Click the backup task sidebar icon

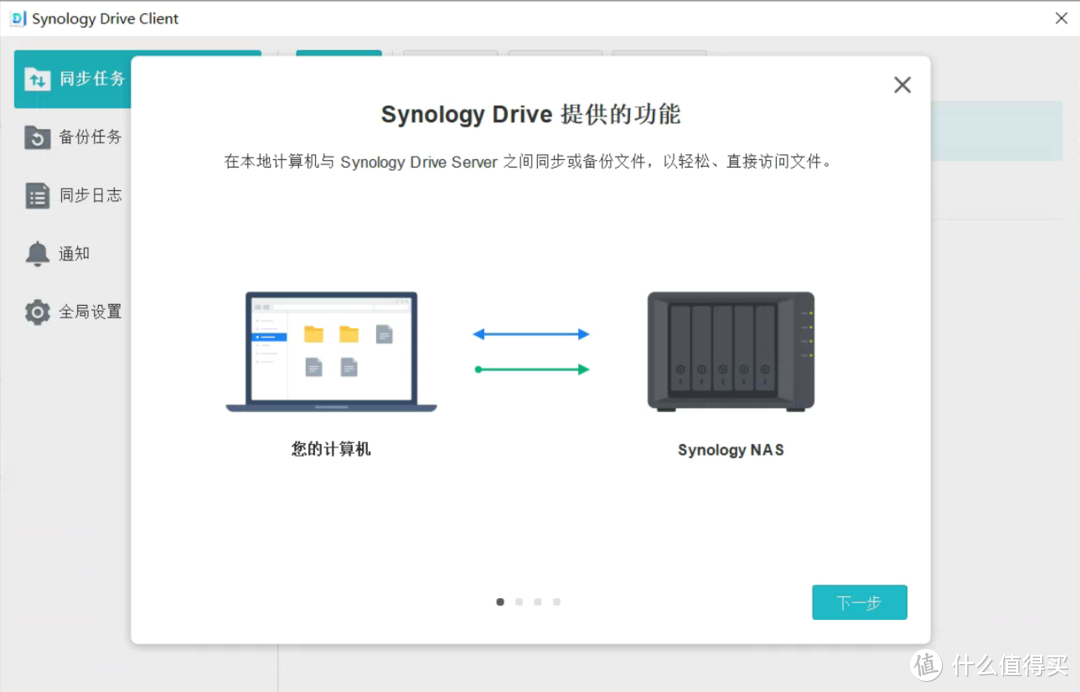(x=37, y=137)
